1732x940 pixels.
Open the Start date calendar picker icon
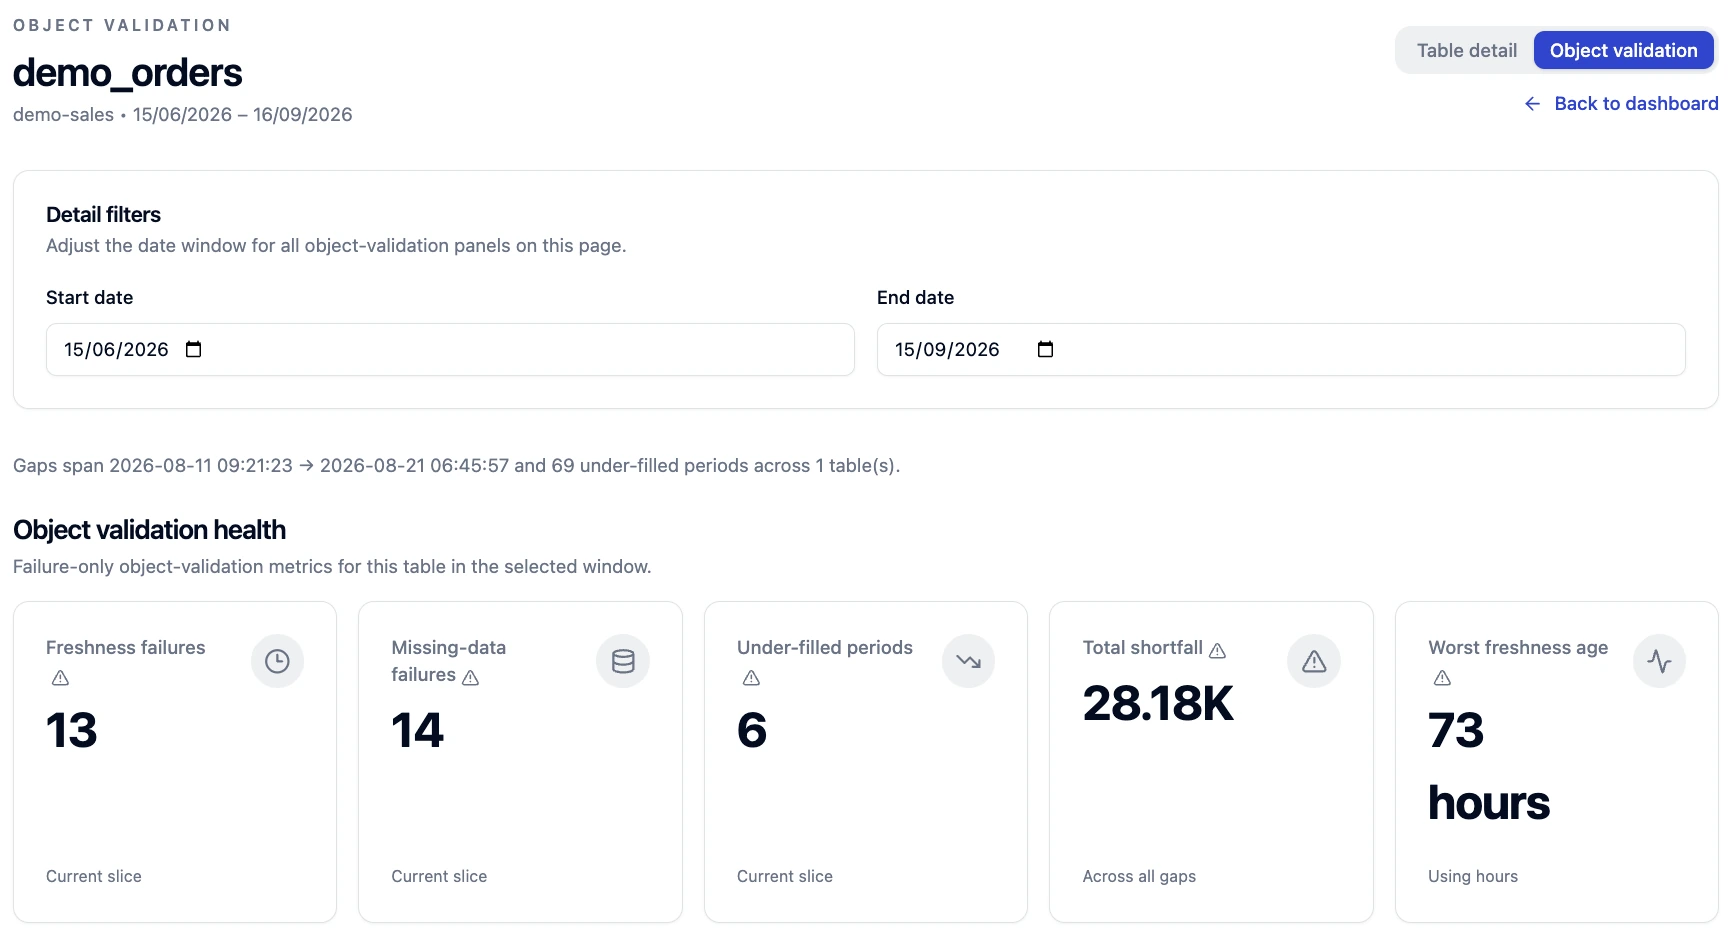coord(194,349)
